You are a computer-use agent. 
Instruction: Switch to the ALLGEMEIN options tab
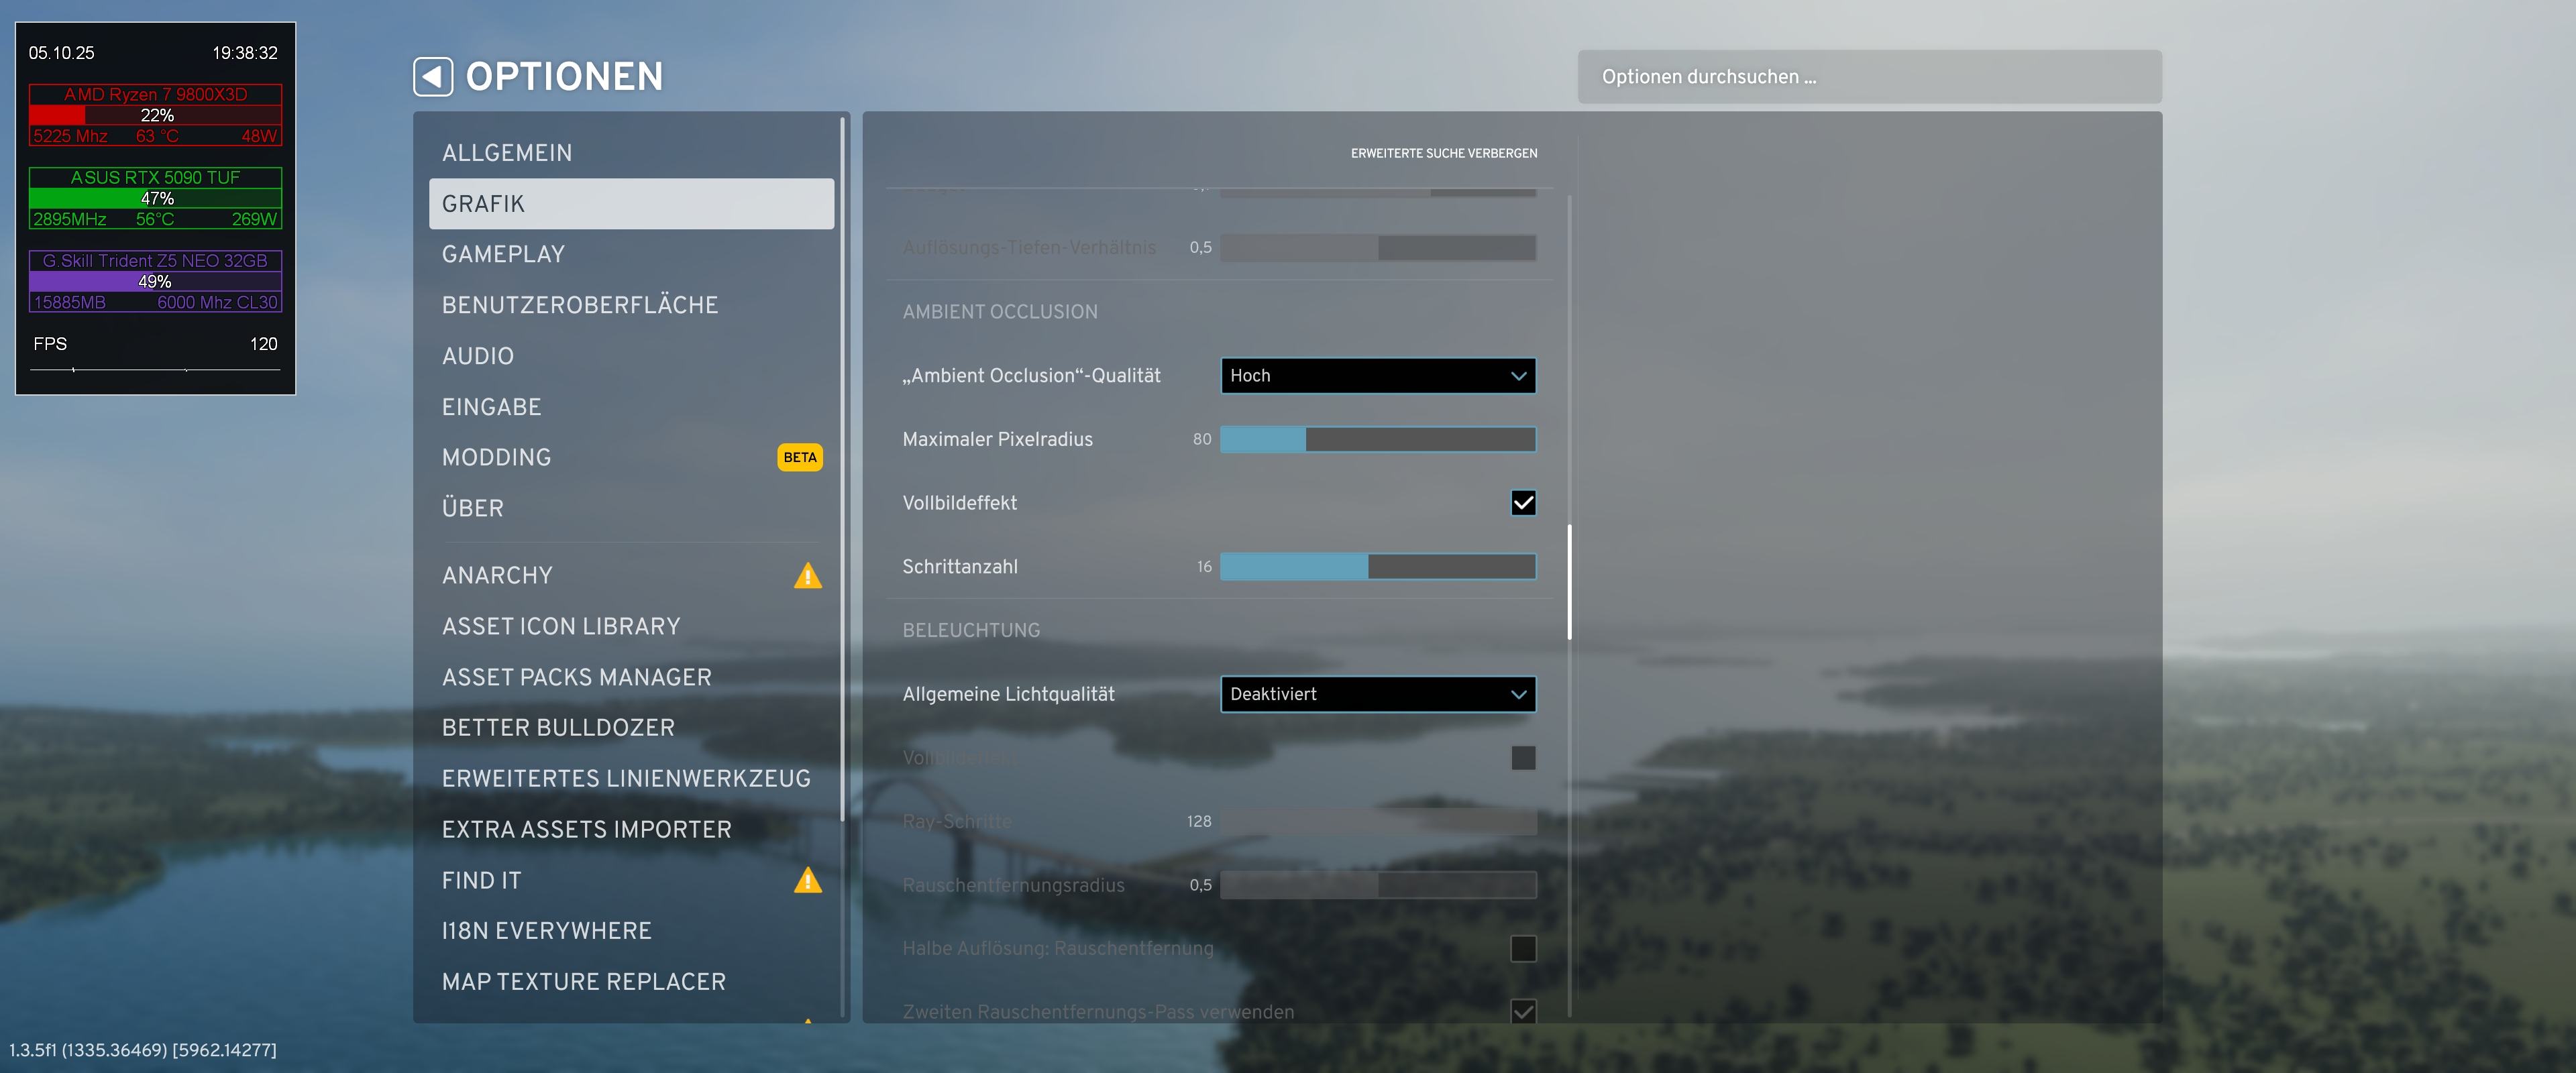coord(507,153)
